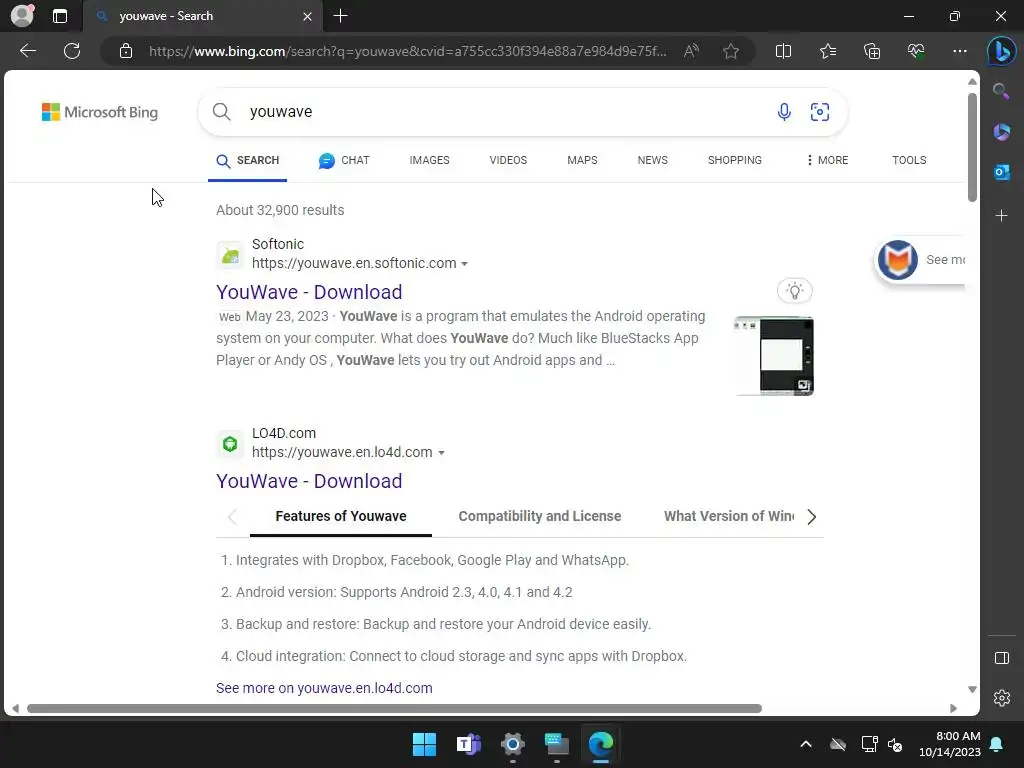
Task: Refresh the current page
Action: (72, 51)
